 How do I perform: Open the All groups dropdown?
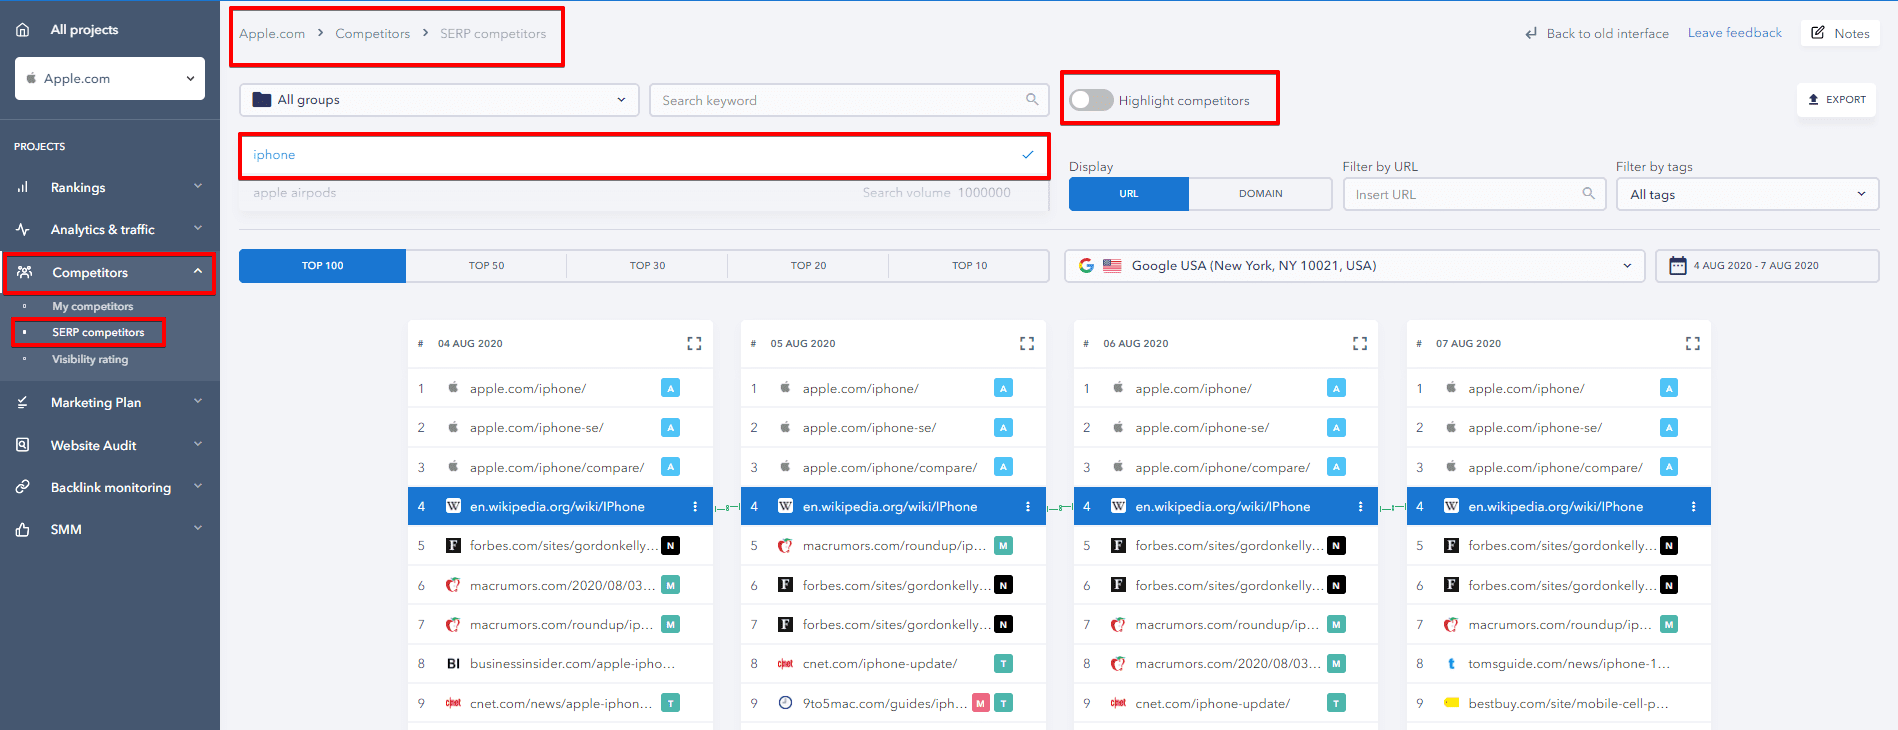coord(439,100)
